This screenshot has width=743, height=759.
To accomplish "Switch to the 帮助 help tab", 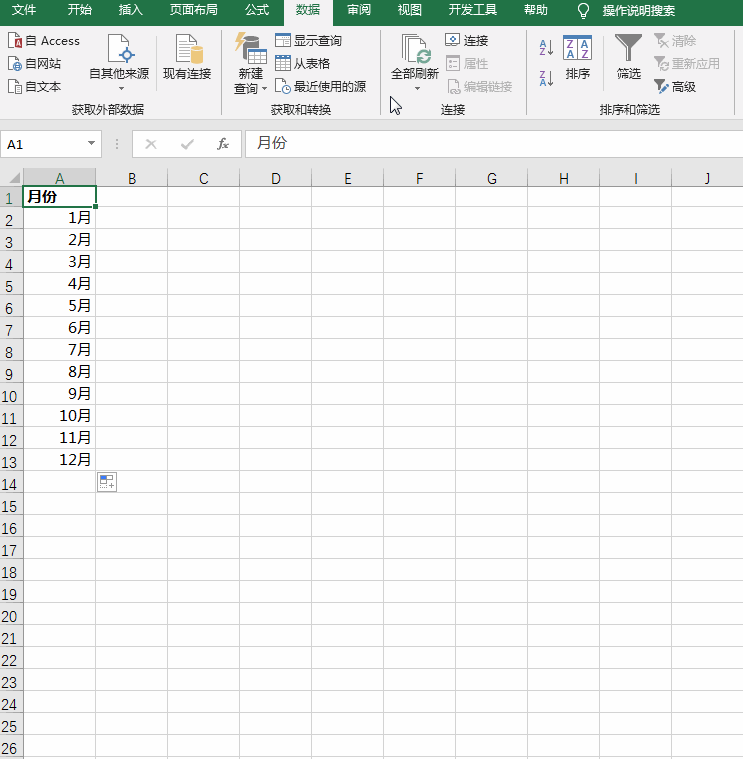I will pos(536,10).
